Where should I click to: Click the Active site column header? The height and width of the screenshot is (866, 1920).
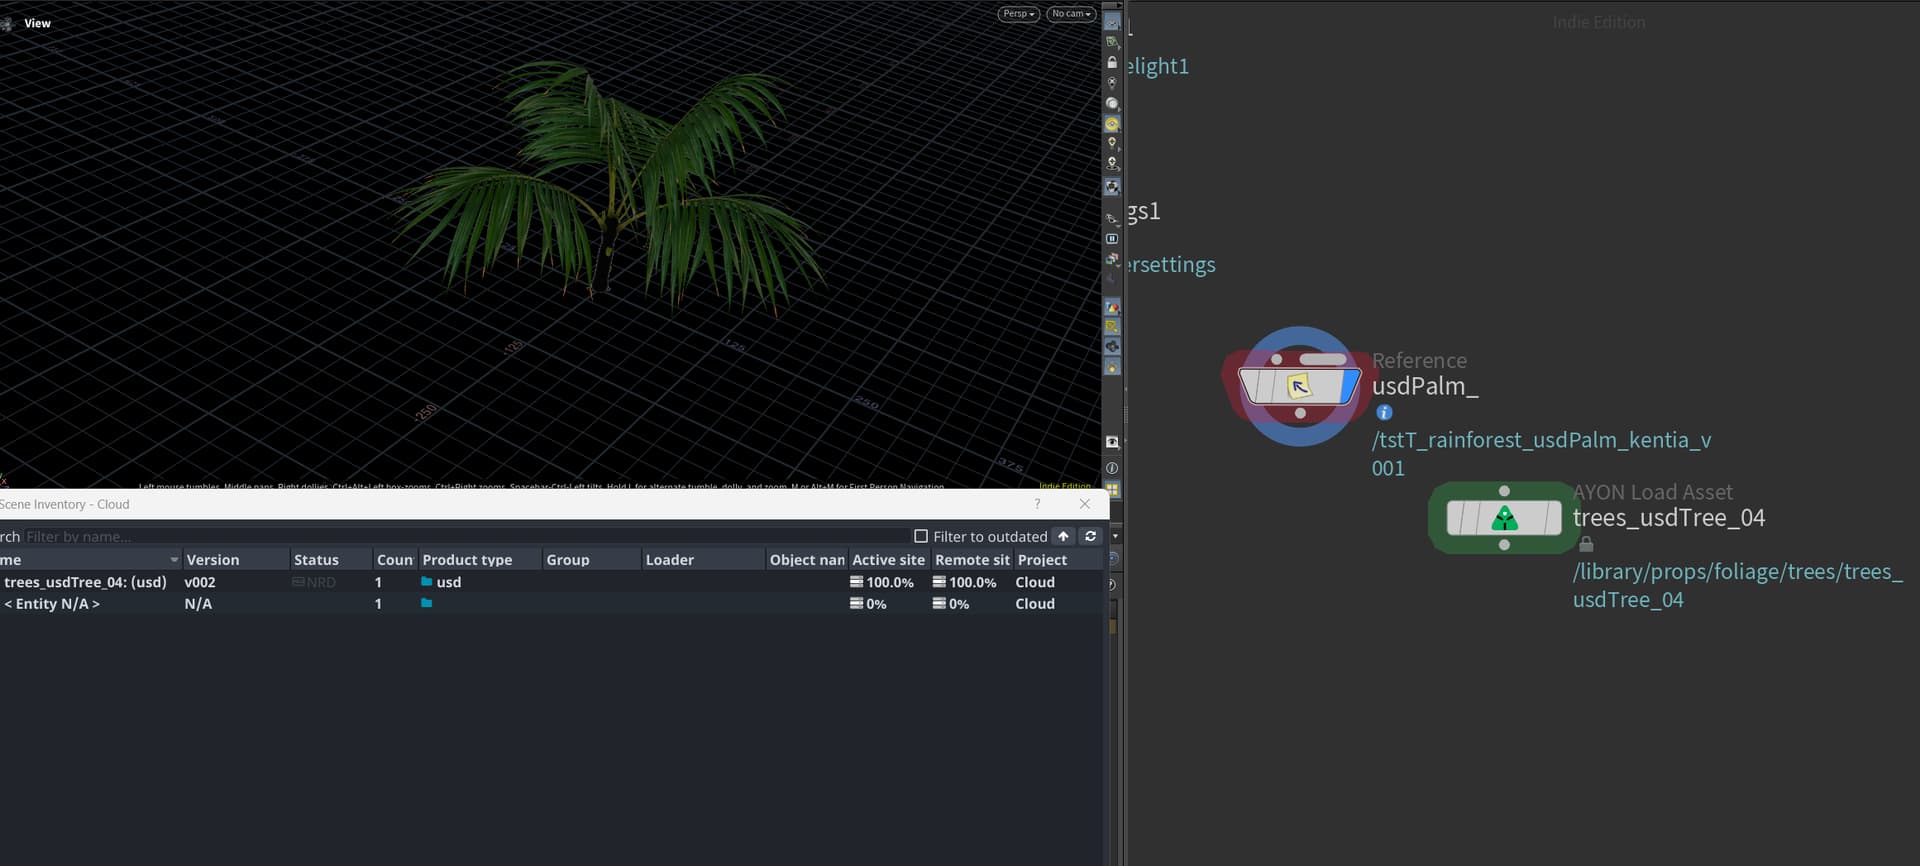[889, 560]
